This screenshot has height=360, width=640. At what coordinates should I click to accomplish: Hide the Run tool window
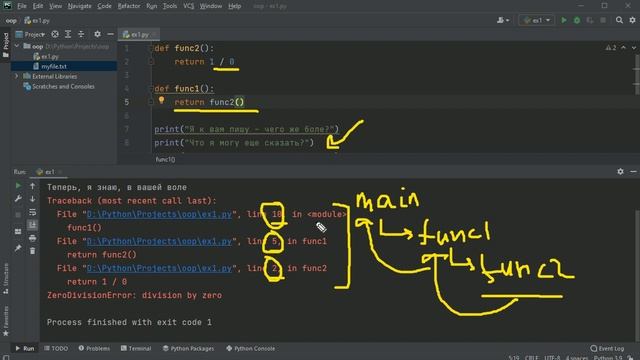click(x=633, y=171)
